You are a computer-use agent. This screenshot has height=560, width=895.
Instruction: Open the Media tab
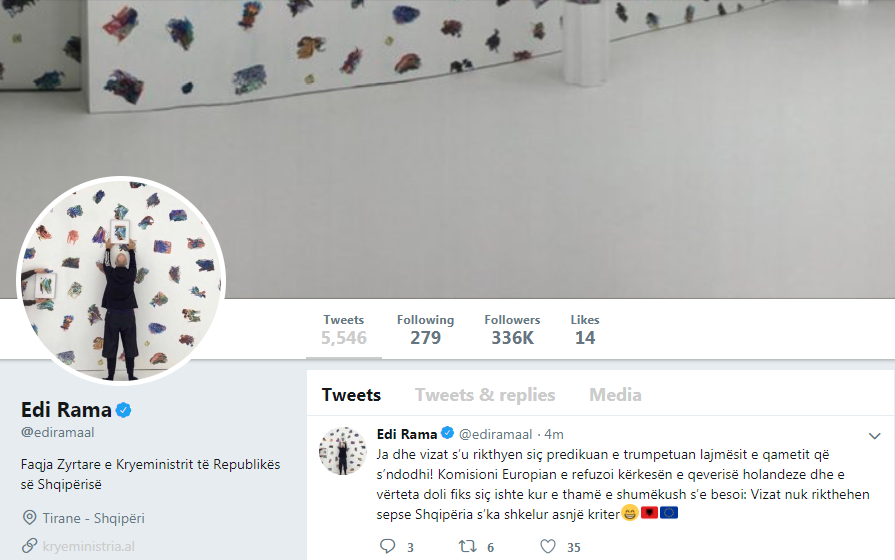tap(615, 394)
